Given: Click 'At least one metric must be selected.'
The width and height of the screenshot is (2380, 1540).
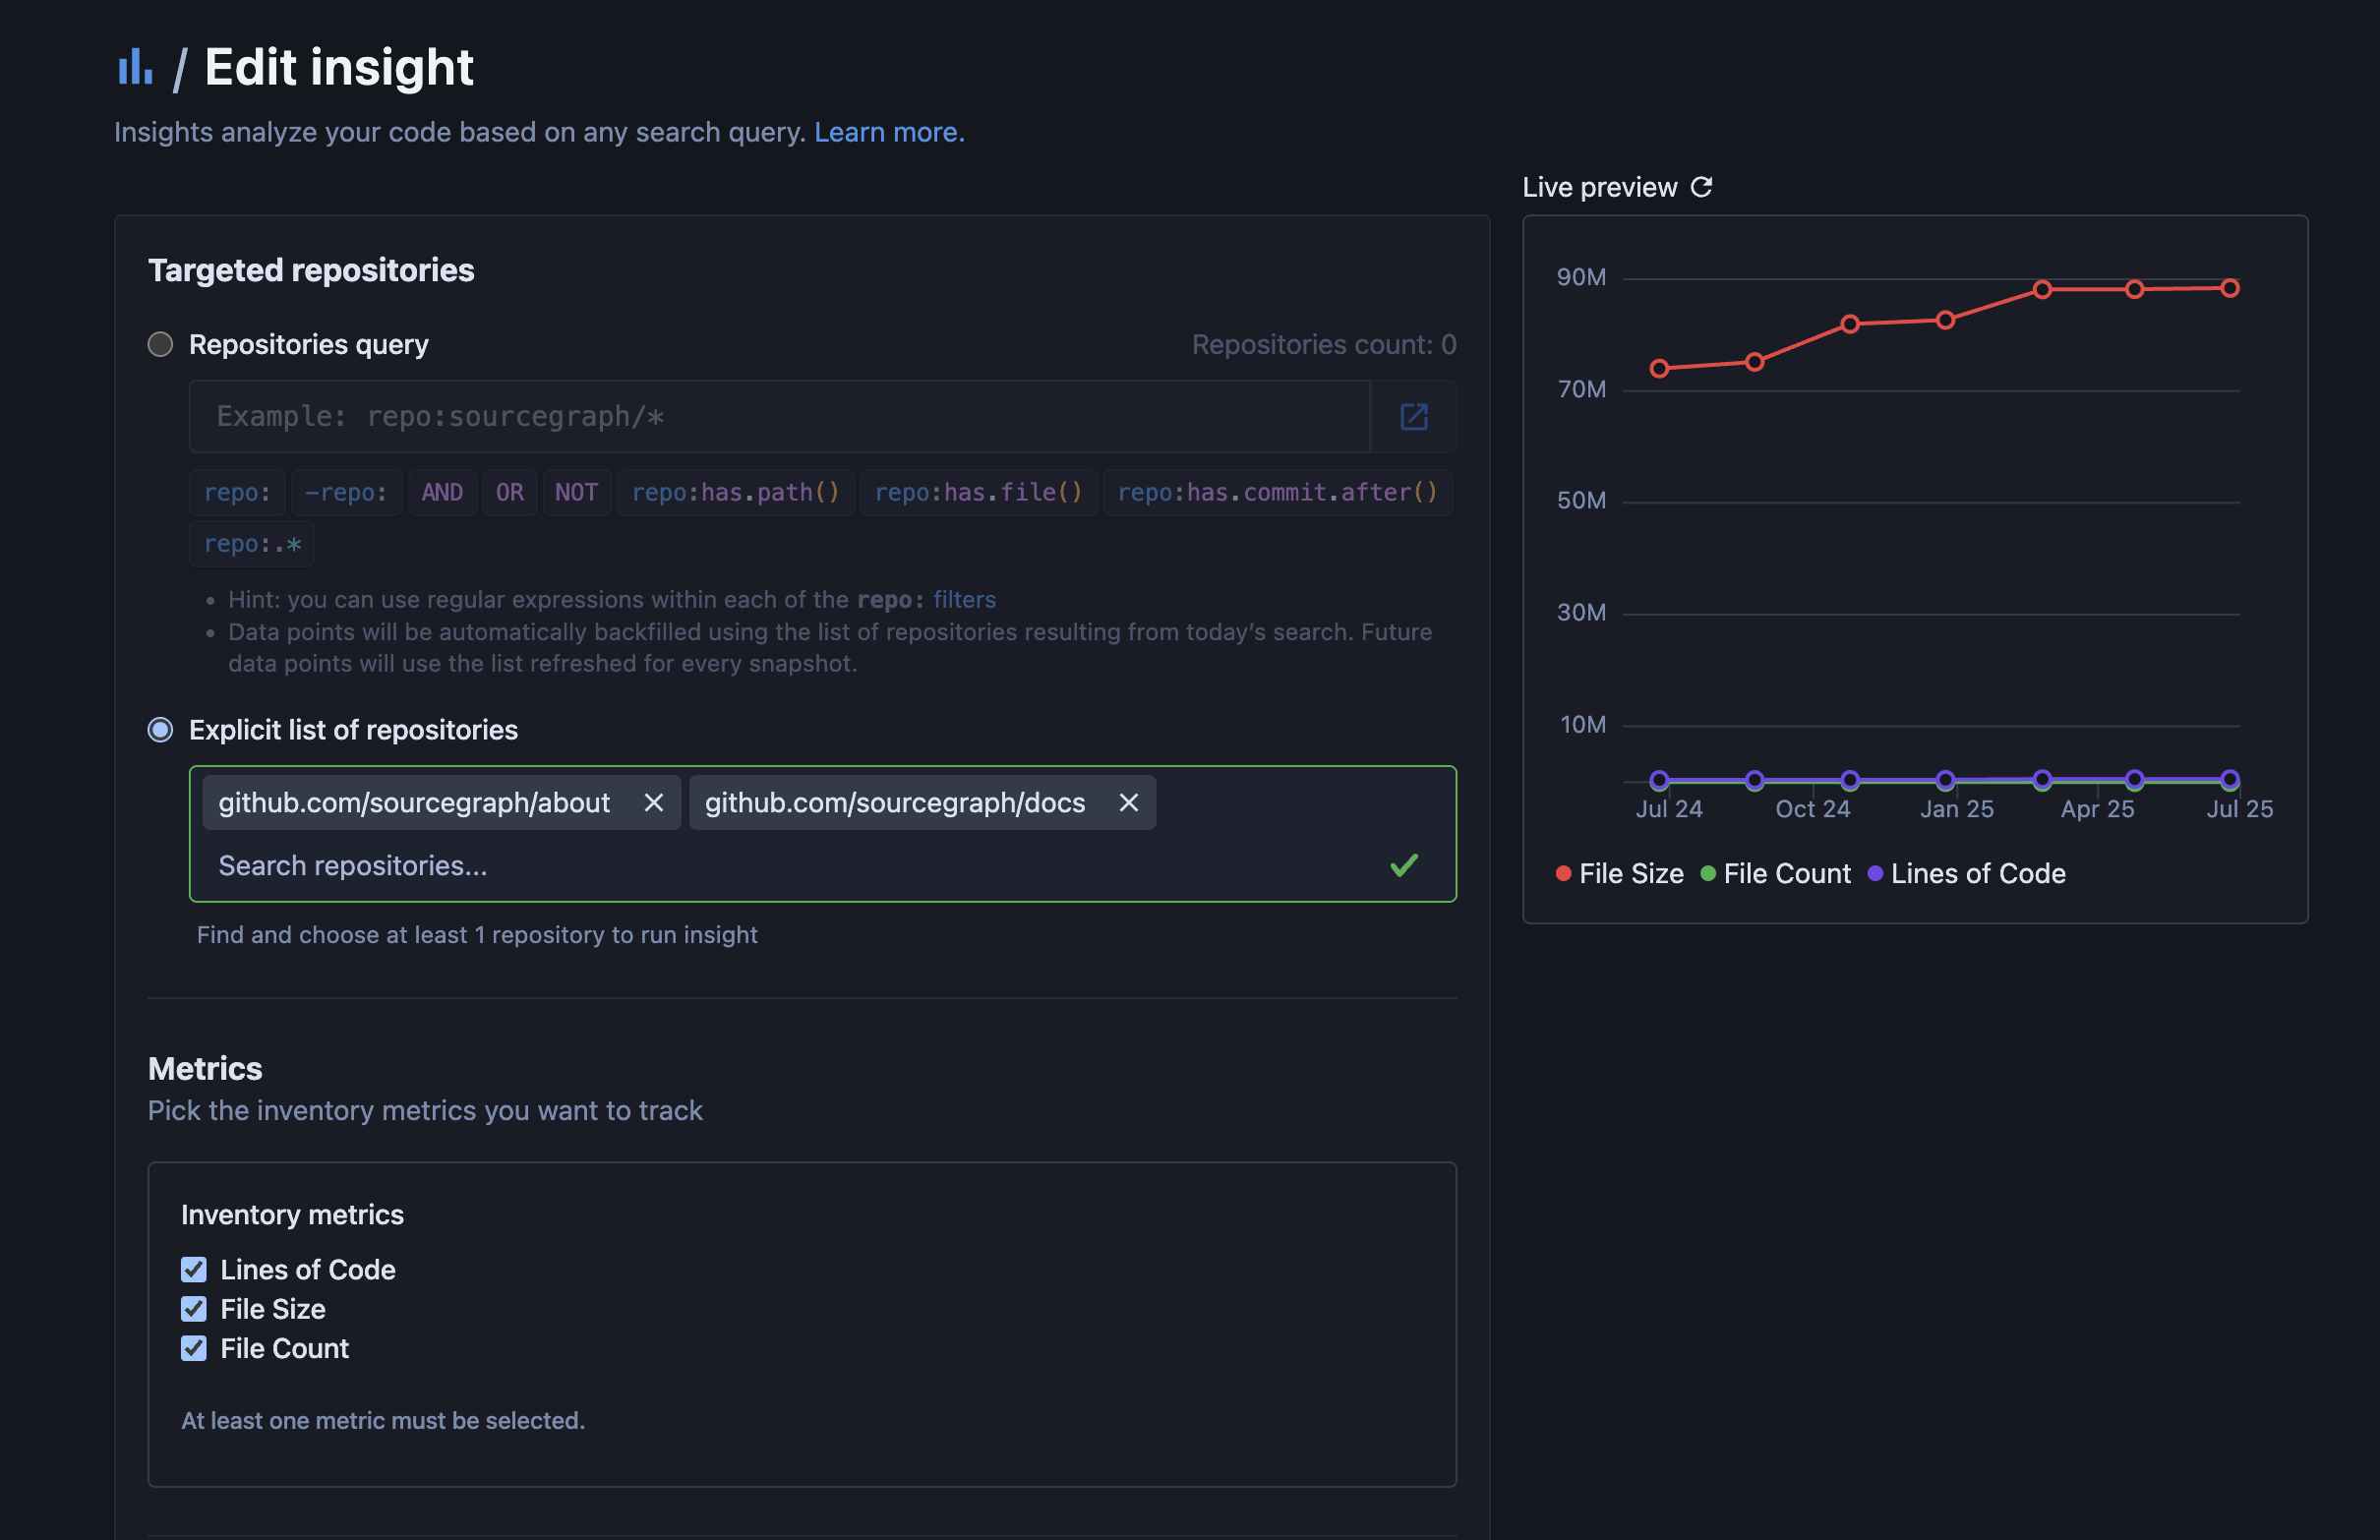Looking at the screenshot, I should coord(383,1421).
